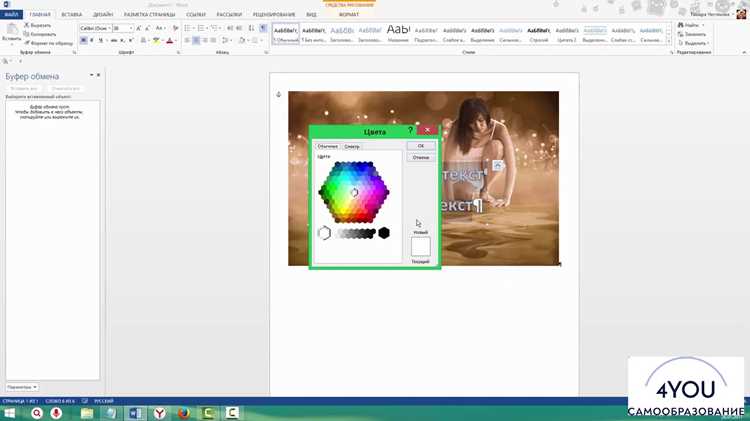750x421 pixels.
Task: Pick the large white hexagon swatch
Action: pos(324,233)
